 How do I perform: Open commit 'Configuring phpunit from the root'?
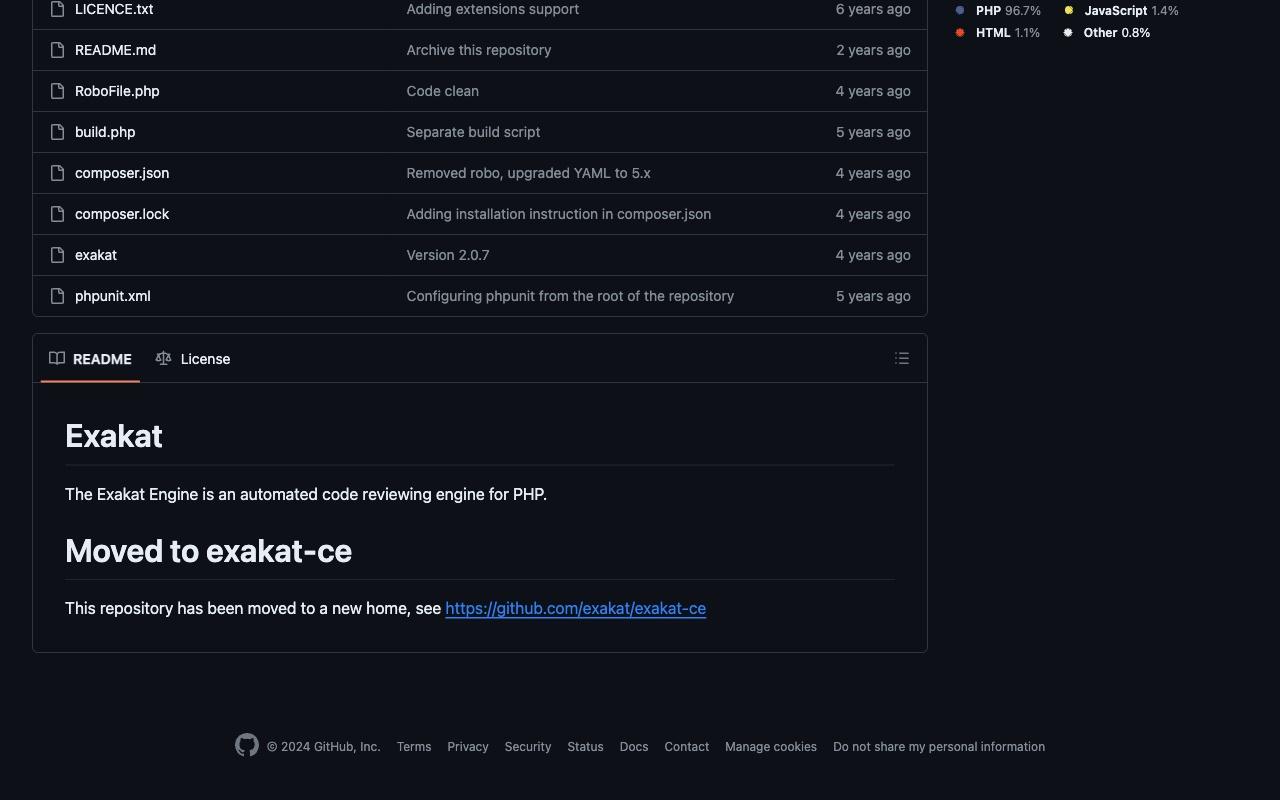click(570, 296)
